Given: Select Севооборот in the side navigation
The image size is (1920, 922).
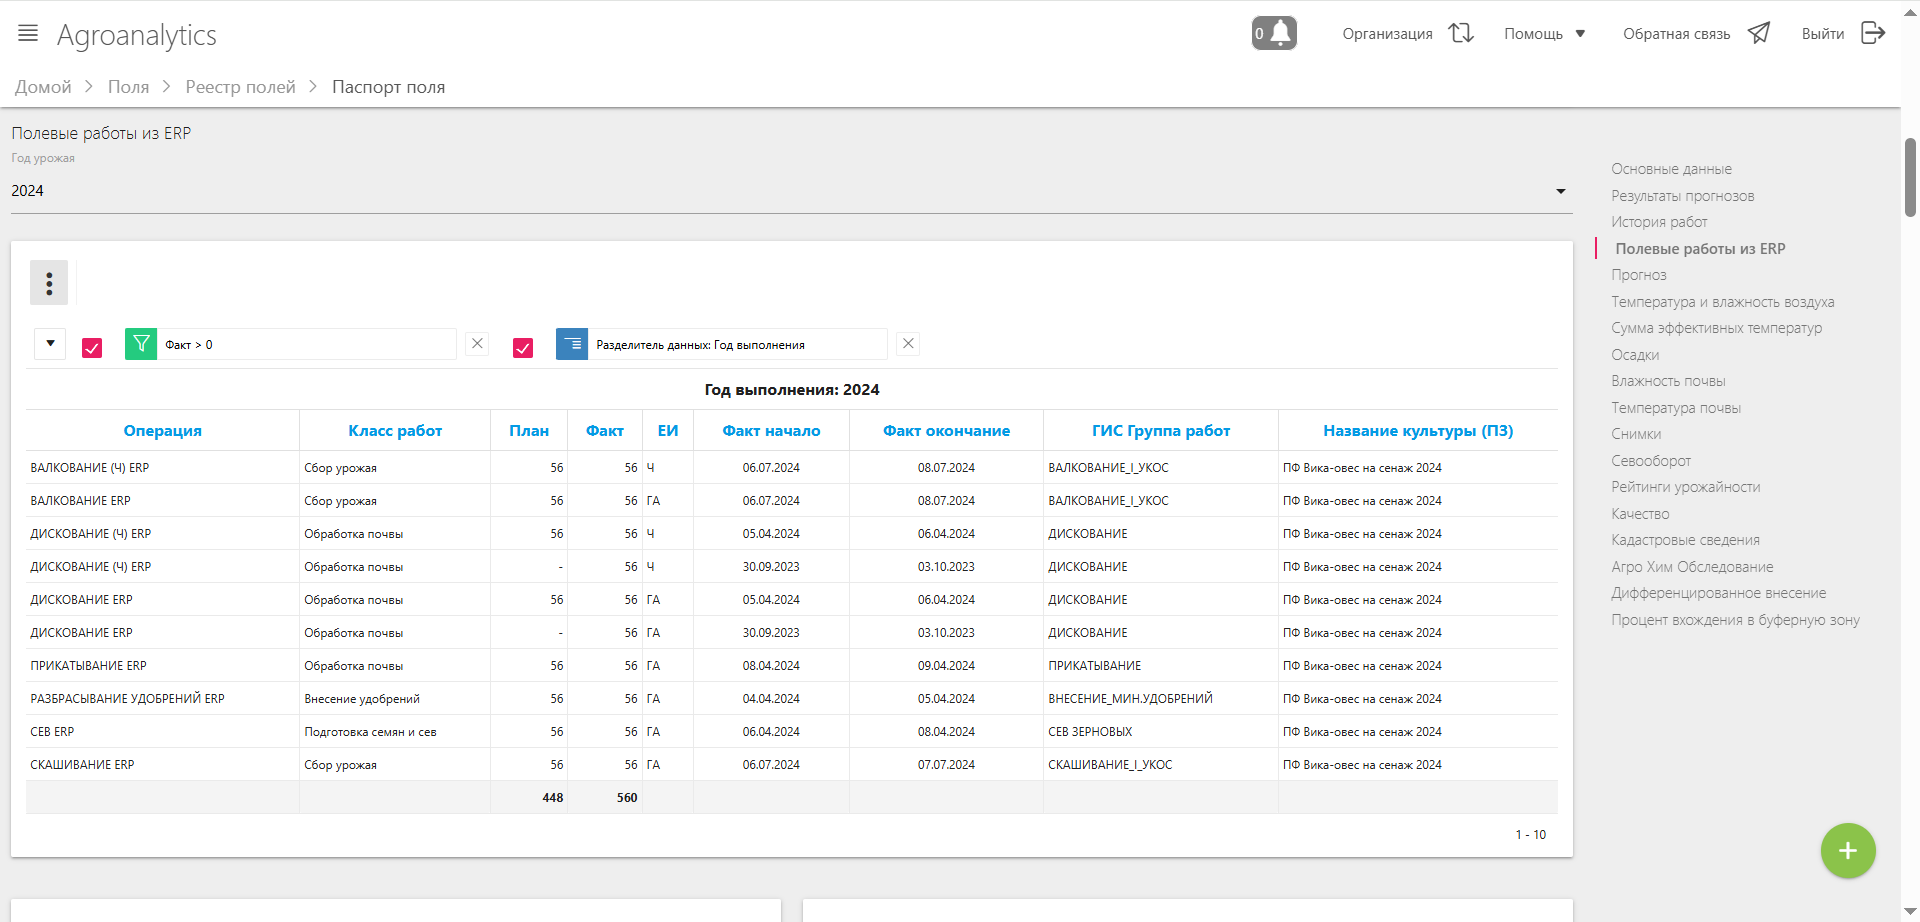Looking at the screenshot, I should click(x=1651, y=461).
